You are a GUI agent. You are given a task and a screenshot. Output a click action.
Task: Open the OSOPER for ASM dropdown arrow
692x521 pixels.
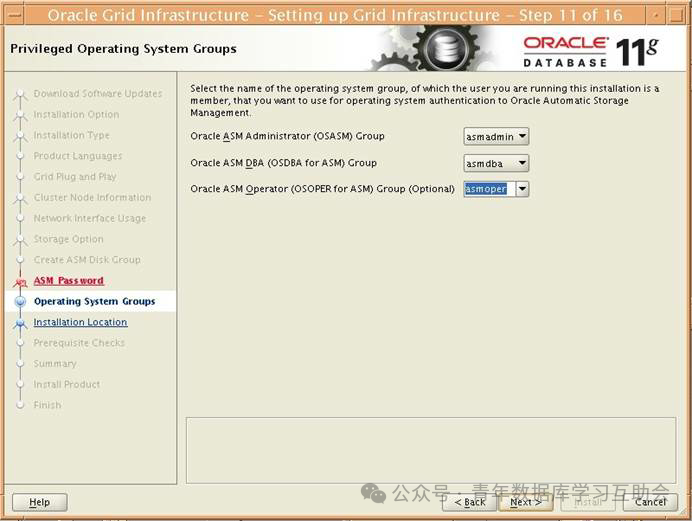click(x=522, y=189)
